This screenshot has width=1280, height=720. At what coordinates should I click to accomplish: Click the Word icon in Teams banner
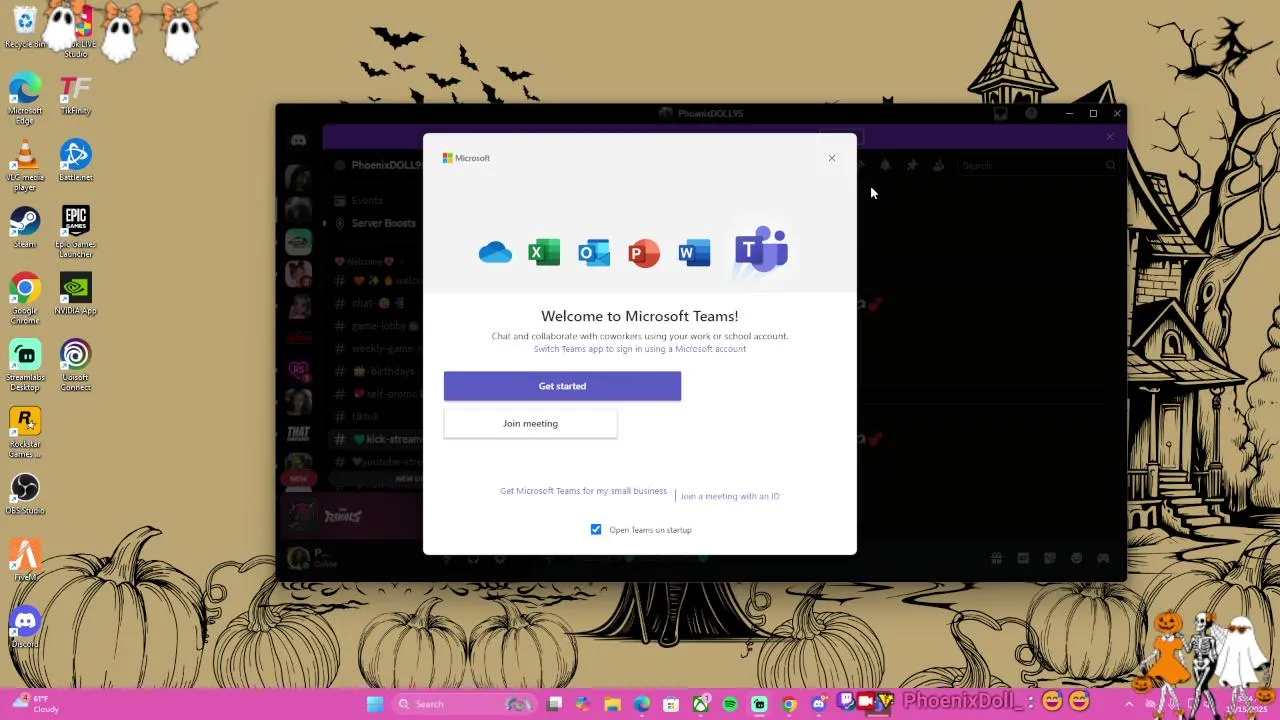[x=694, y=252]
